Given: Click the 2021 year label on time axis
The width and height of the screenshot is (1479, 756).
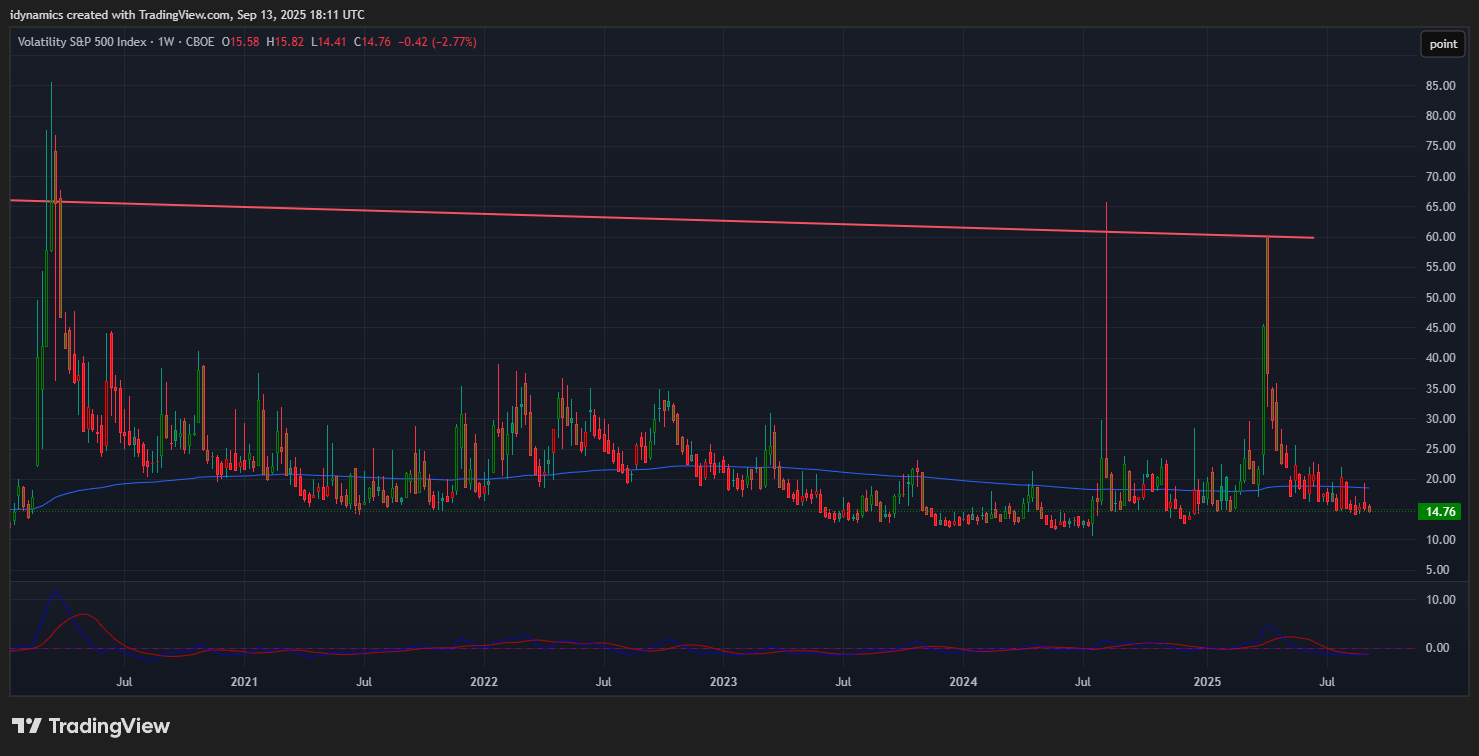Looking at the screenshot, I should (244, 682).
